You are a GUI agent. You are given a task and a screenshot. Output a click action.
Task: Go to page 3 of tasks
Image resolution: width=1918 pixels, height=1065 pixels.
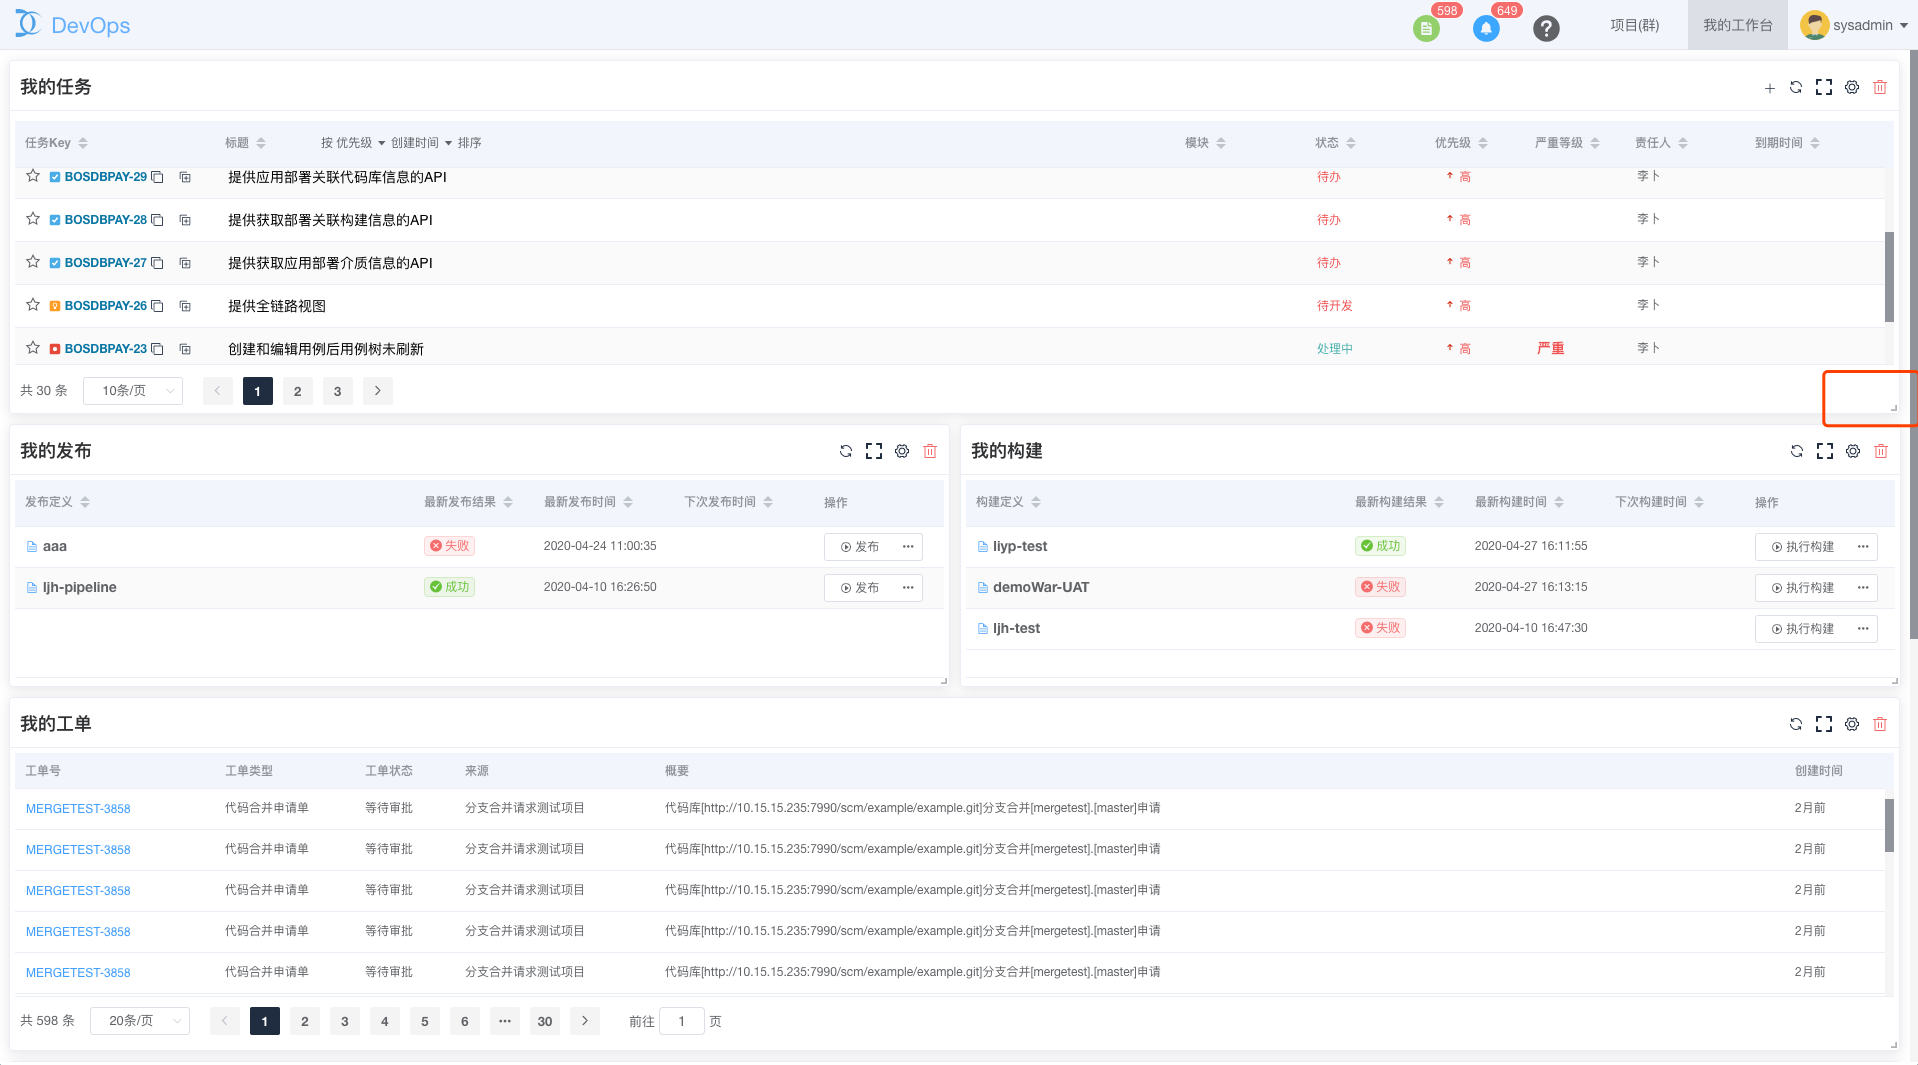[x=337, y=391]
